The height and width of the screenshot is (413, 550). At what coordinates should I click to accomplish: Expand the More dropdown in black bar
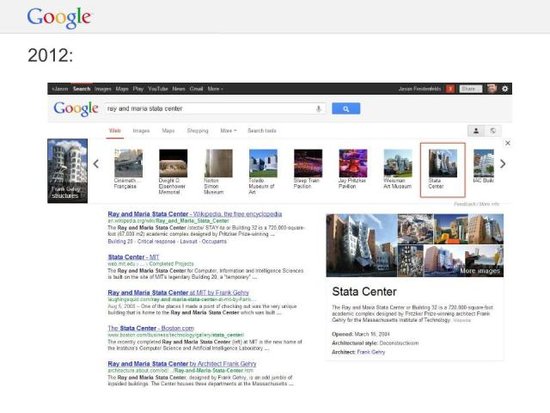click(x=215, y=89)
